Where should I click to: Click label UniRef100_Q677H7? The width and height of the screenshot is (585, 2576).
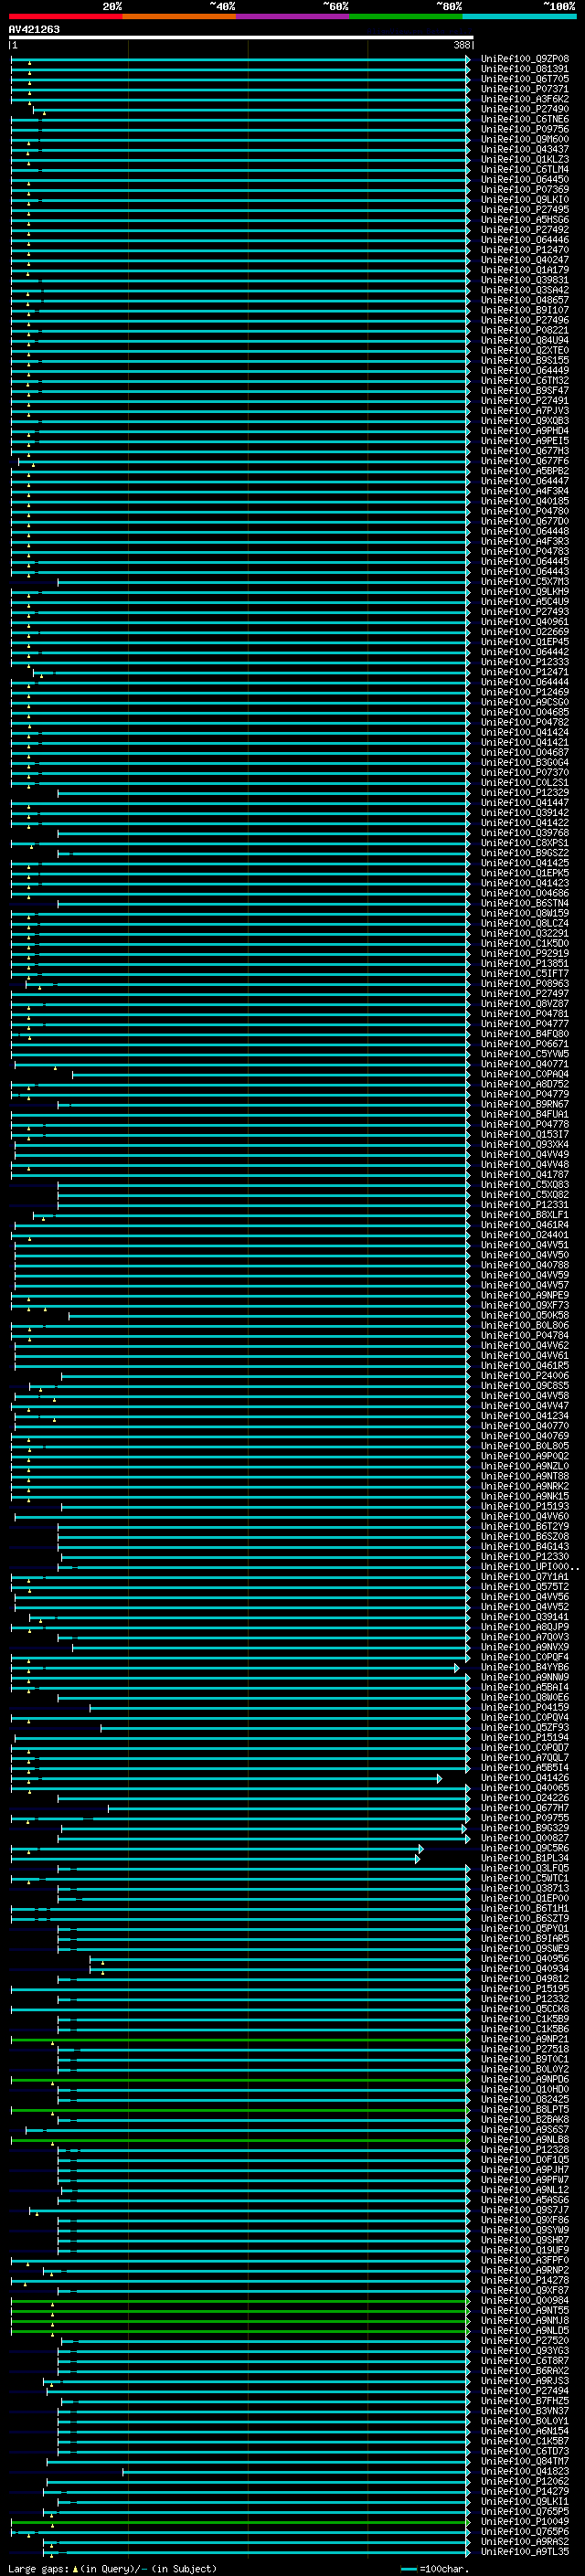click(524, 1808)
